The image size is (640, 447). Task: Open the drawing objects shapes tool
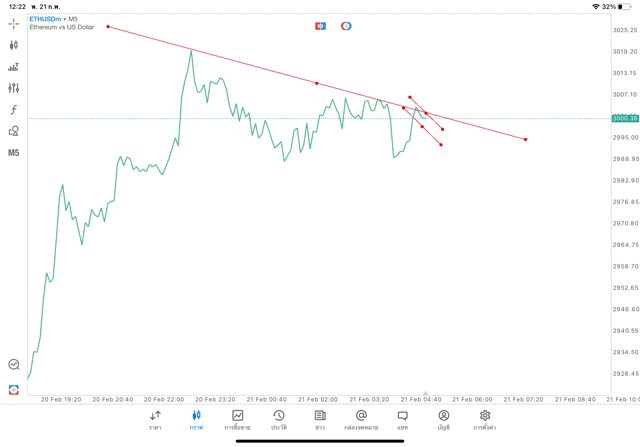[14, 131]
